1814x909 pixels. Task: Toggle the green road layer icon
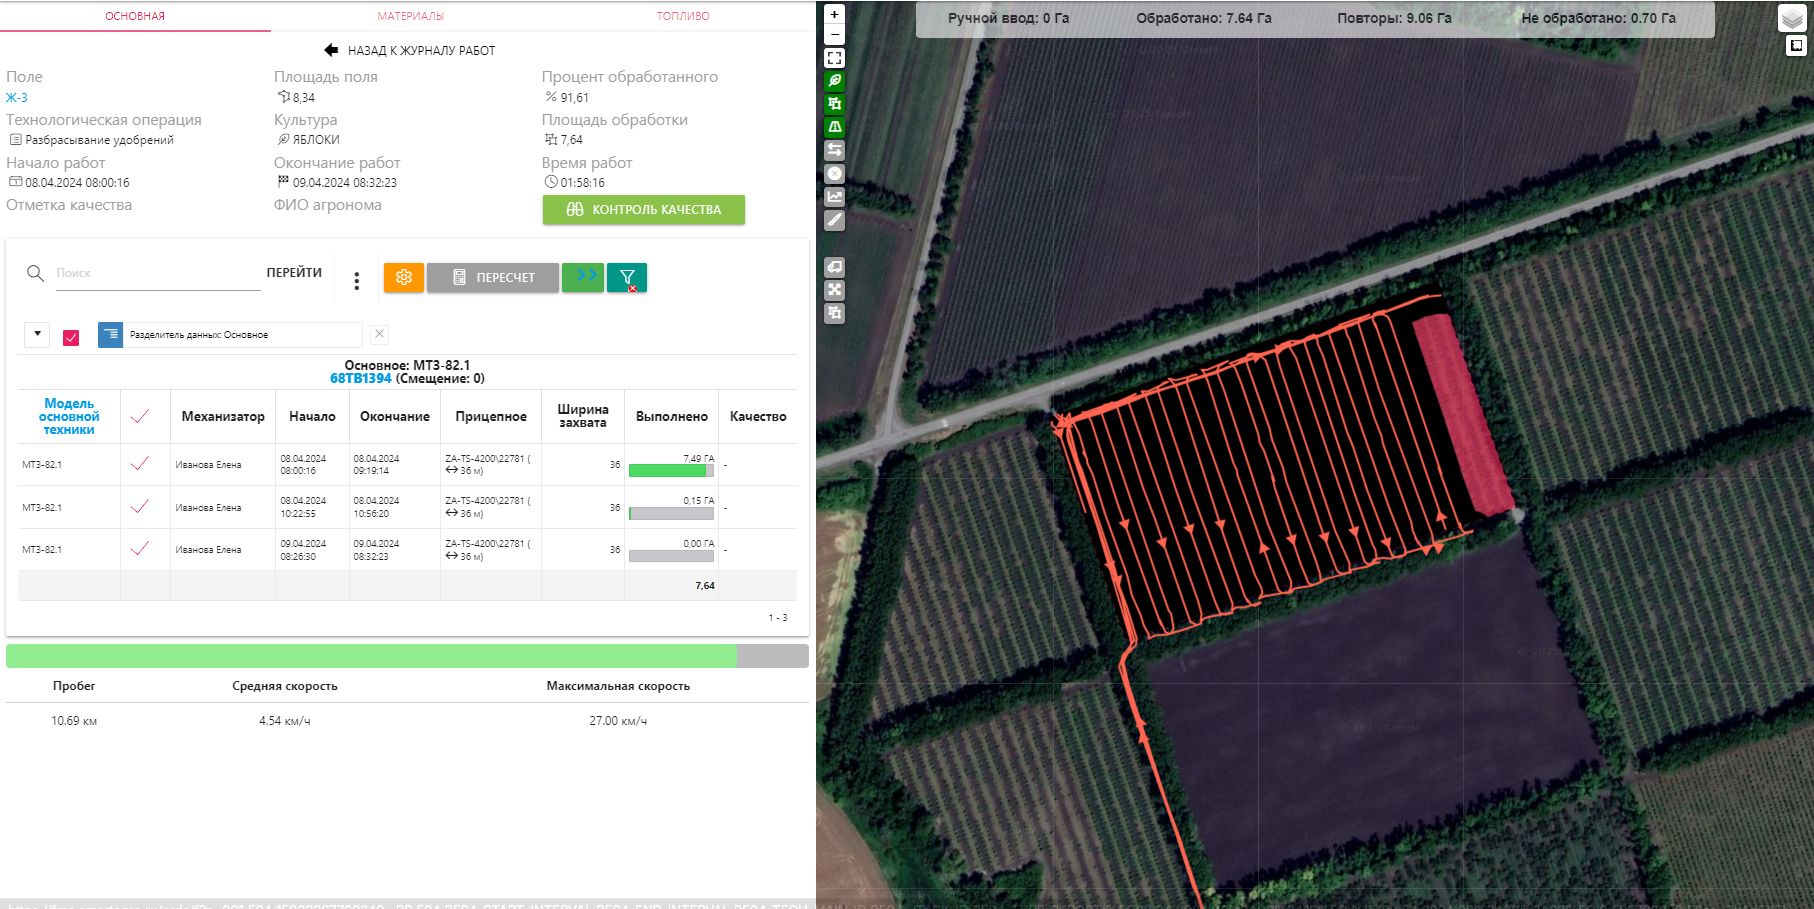(834, 127)
